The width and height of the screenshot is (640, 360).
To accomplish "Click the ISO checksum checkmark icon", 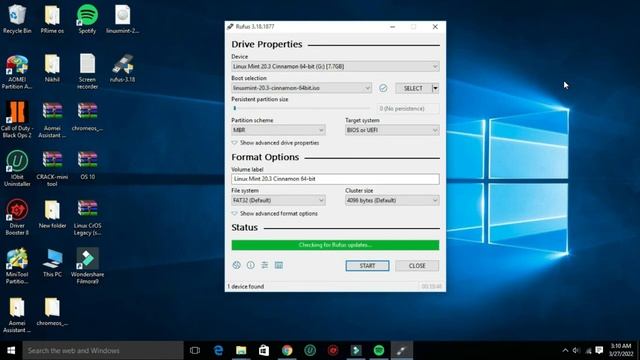I will [x=383, y=88].
